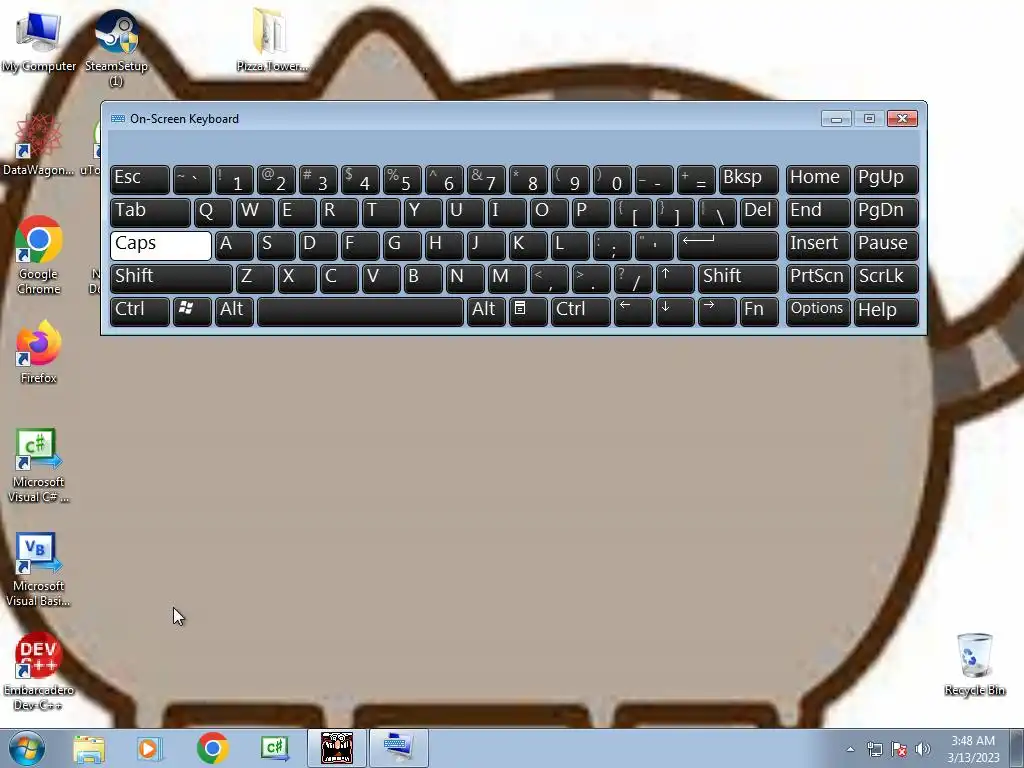Click the G key
Screen dimensions: 1024x768
[x=402, y=246]
